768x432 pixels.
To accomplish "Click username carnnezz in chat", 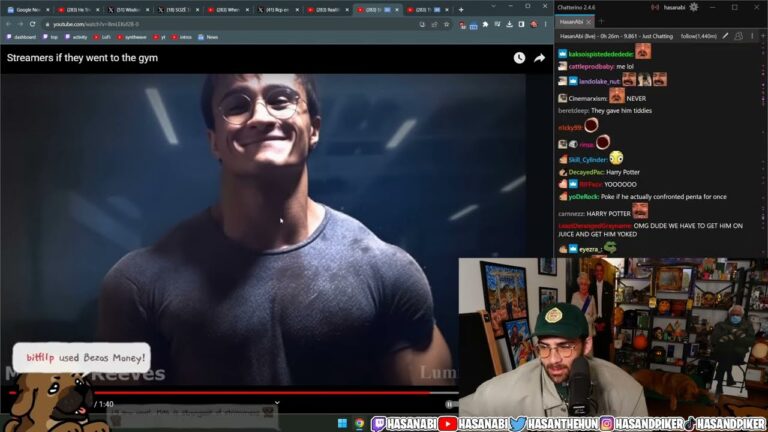I will tap(571, 214).
